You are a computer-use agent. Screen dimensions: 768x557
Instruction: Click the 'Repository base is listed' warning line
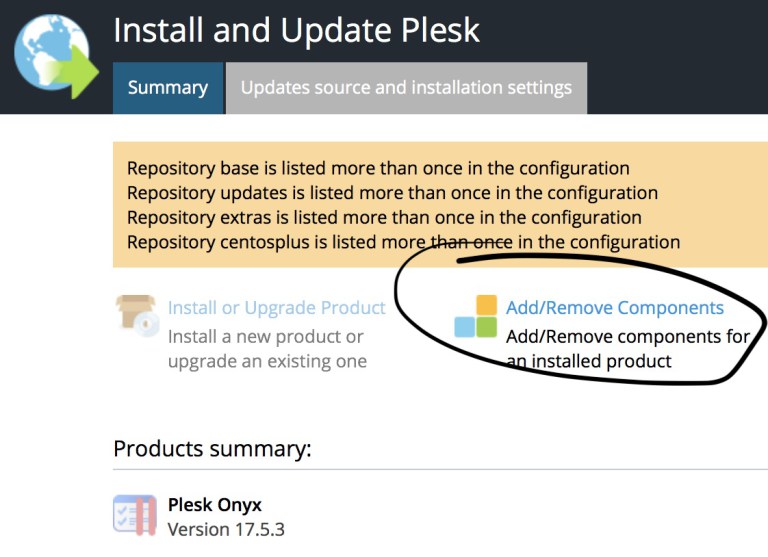(x=378, y=169)
